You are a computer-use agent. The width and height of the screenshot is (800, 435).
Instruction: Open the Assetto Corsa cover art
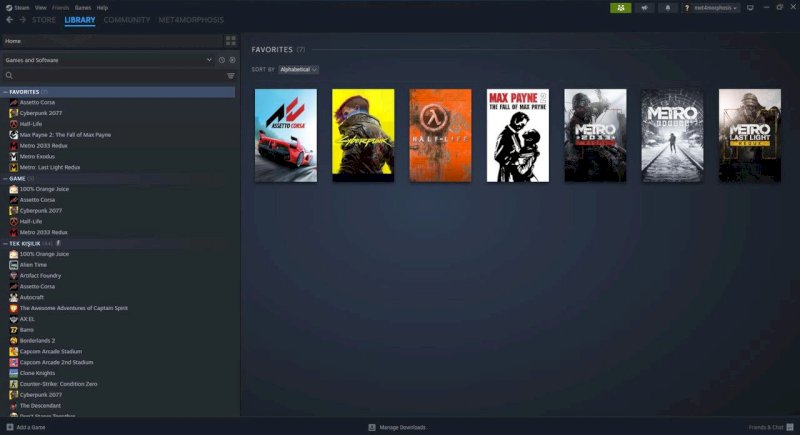point(286,136)
